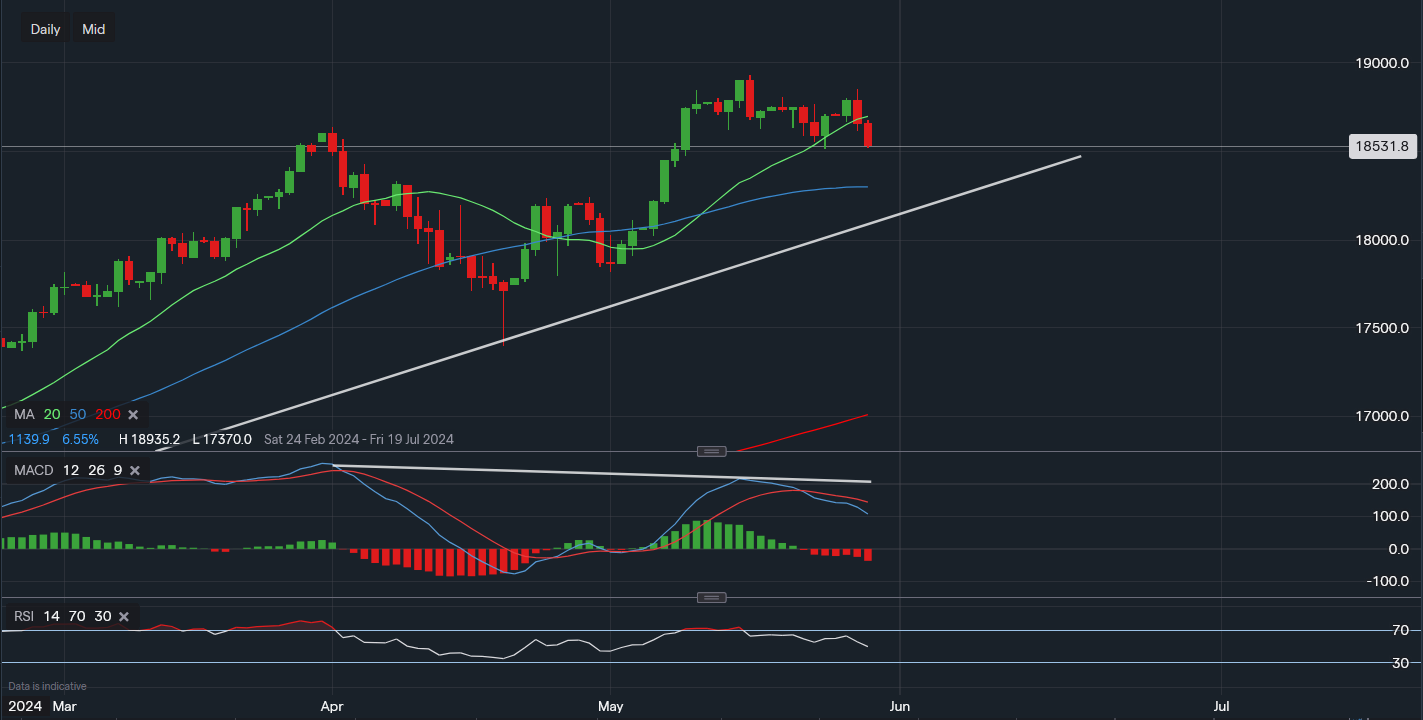
Task: Remove the MA indicator with its X icon
Action: click(134, 414)
